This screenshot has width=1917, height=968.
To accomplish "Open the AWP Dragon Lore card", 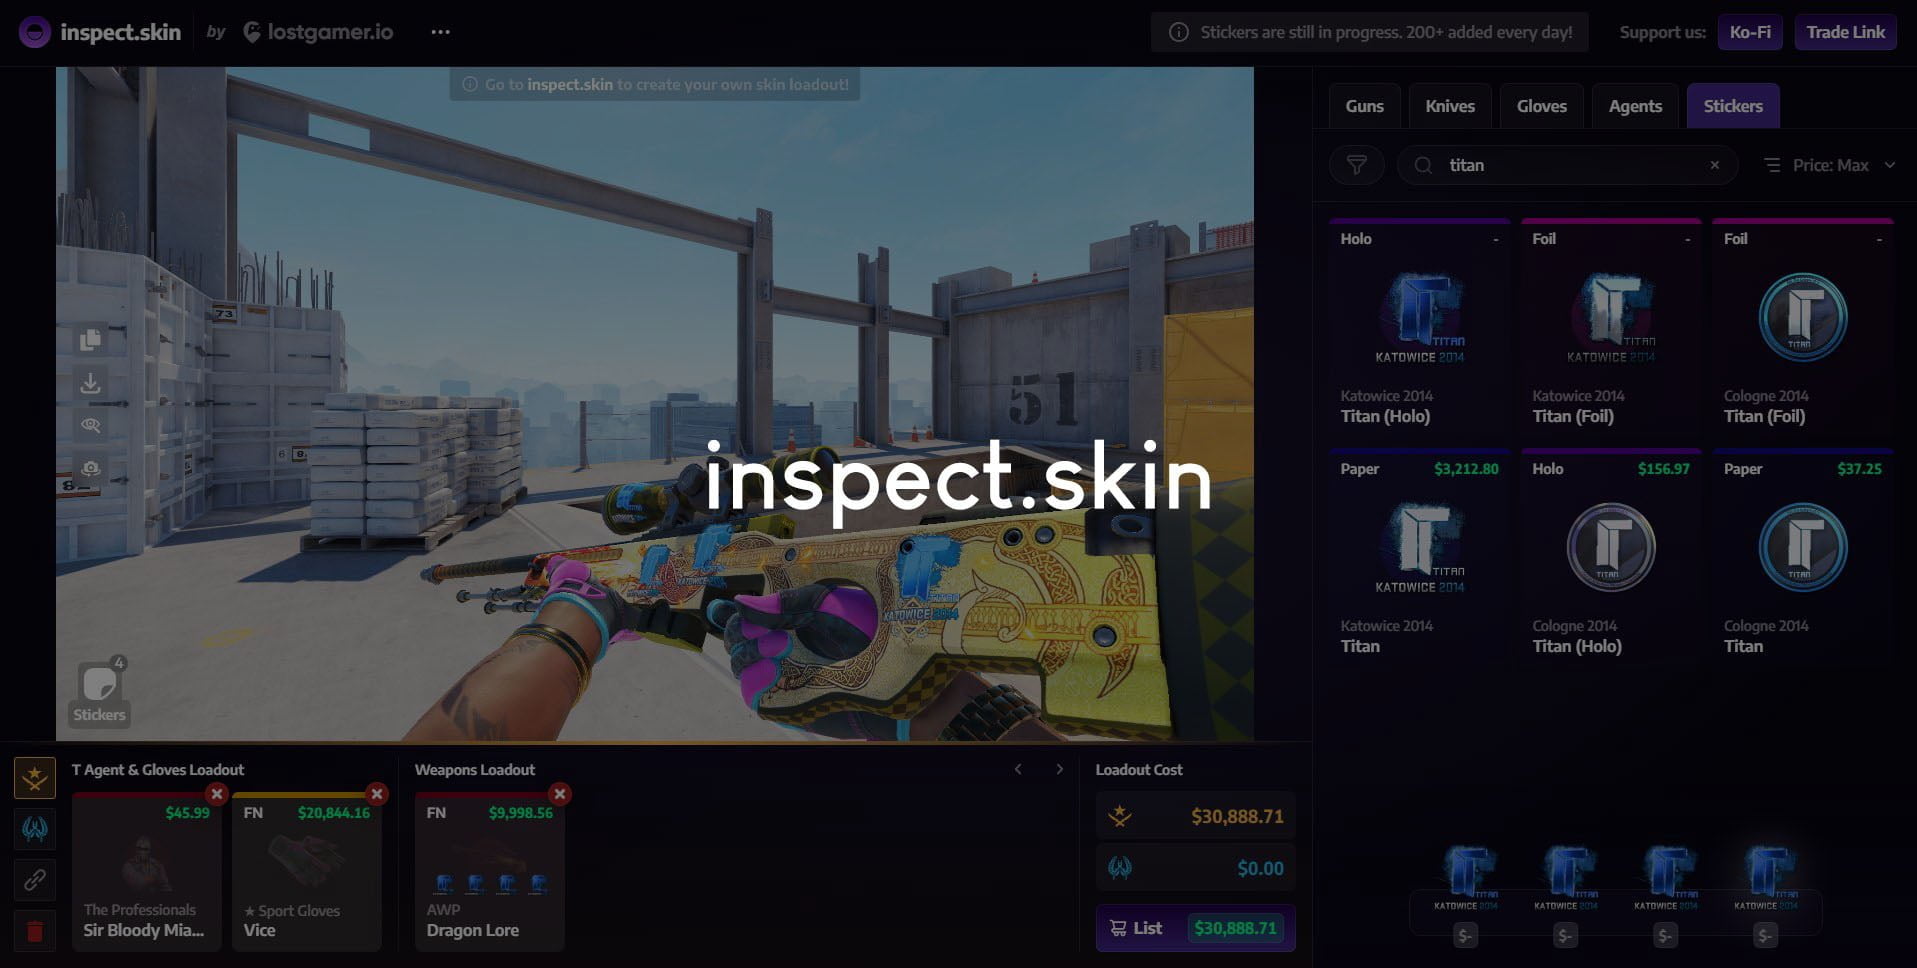I will pos(490,872).
